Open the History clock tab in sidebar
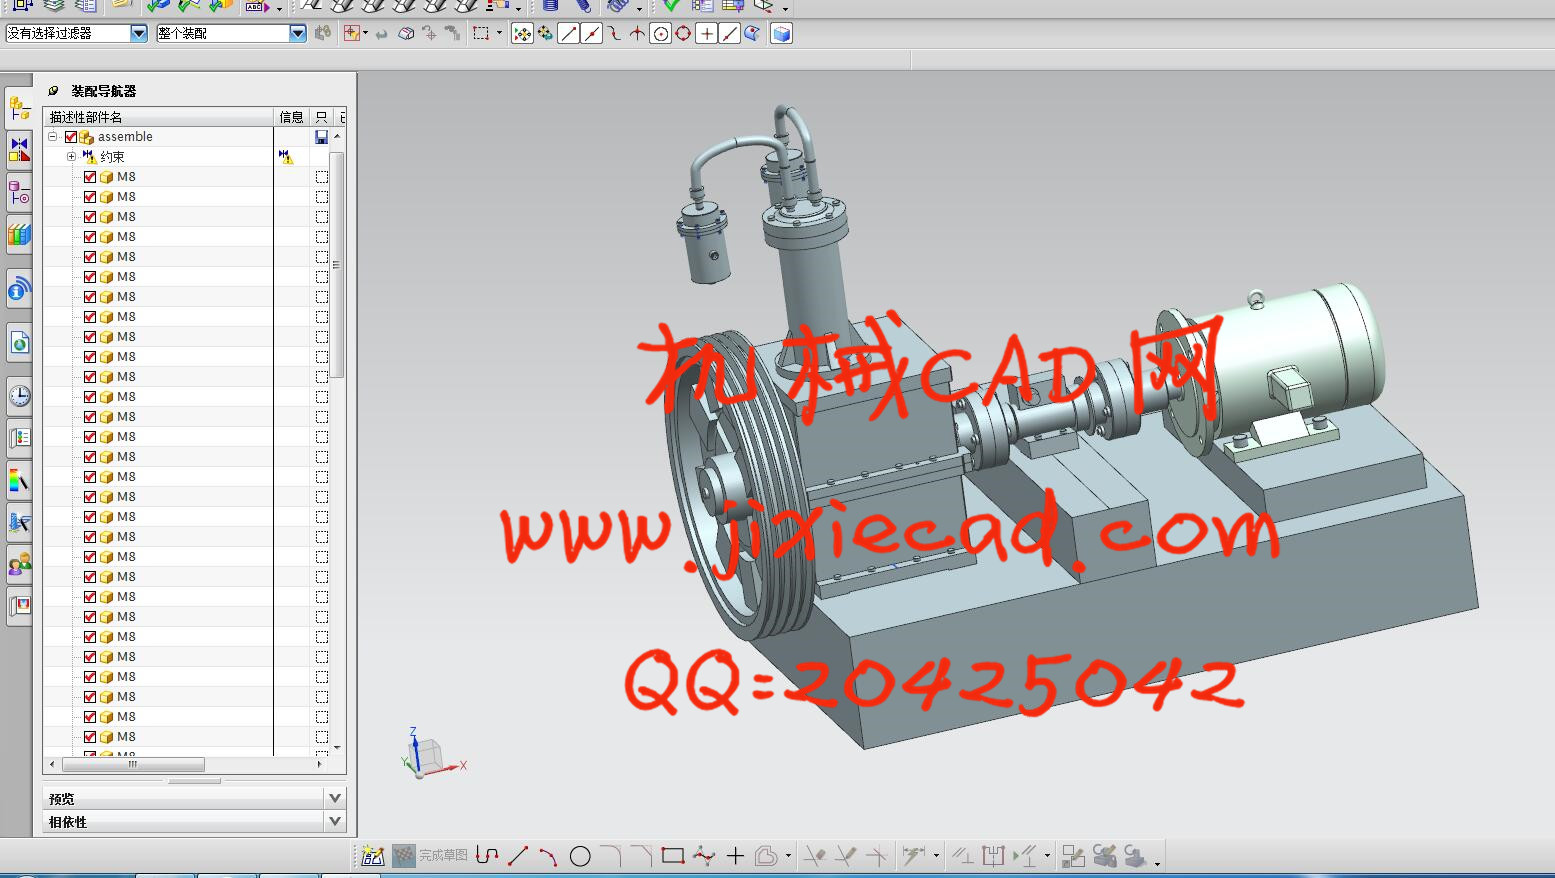Screen dimensions: 1555x878 tap(19, 396)
